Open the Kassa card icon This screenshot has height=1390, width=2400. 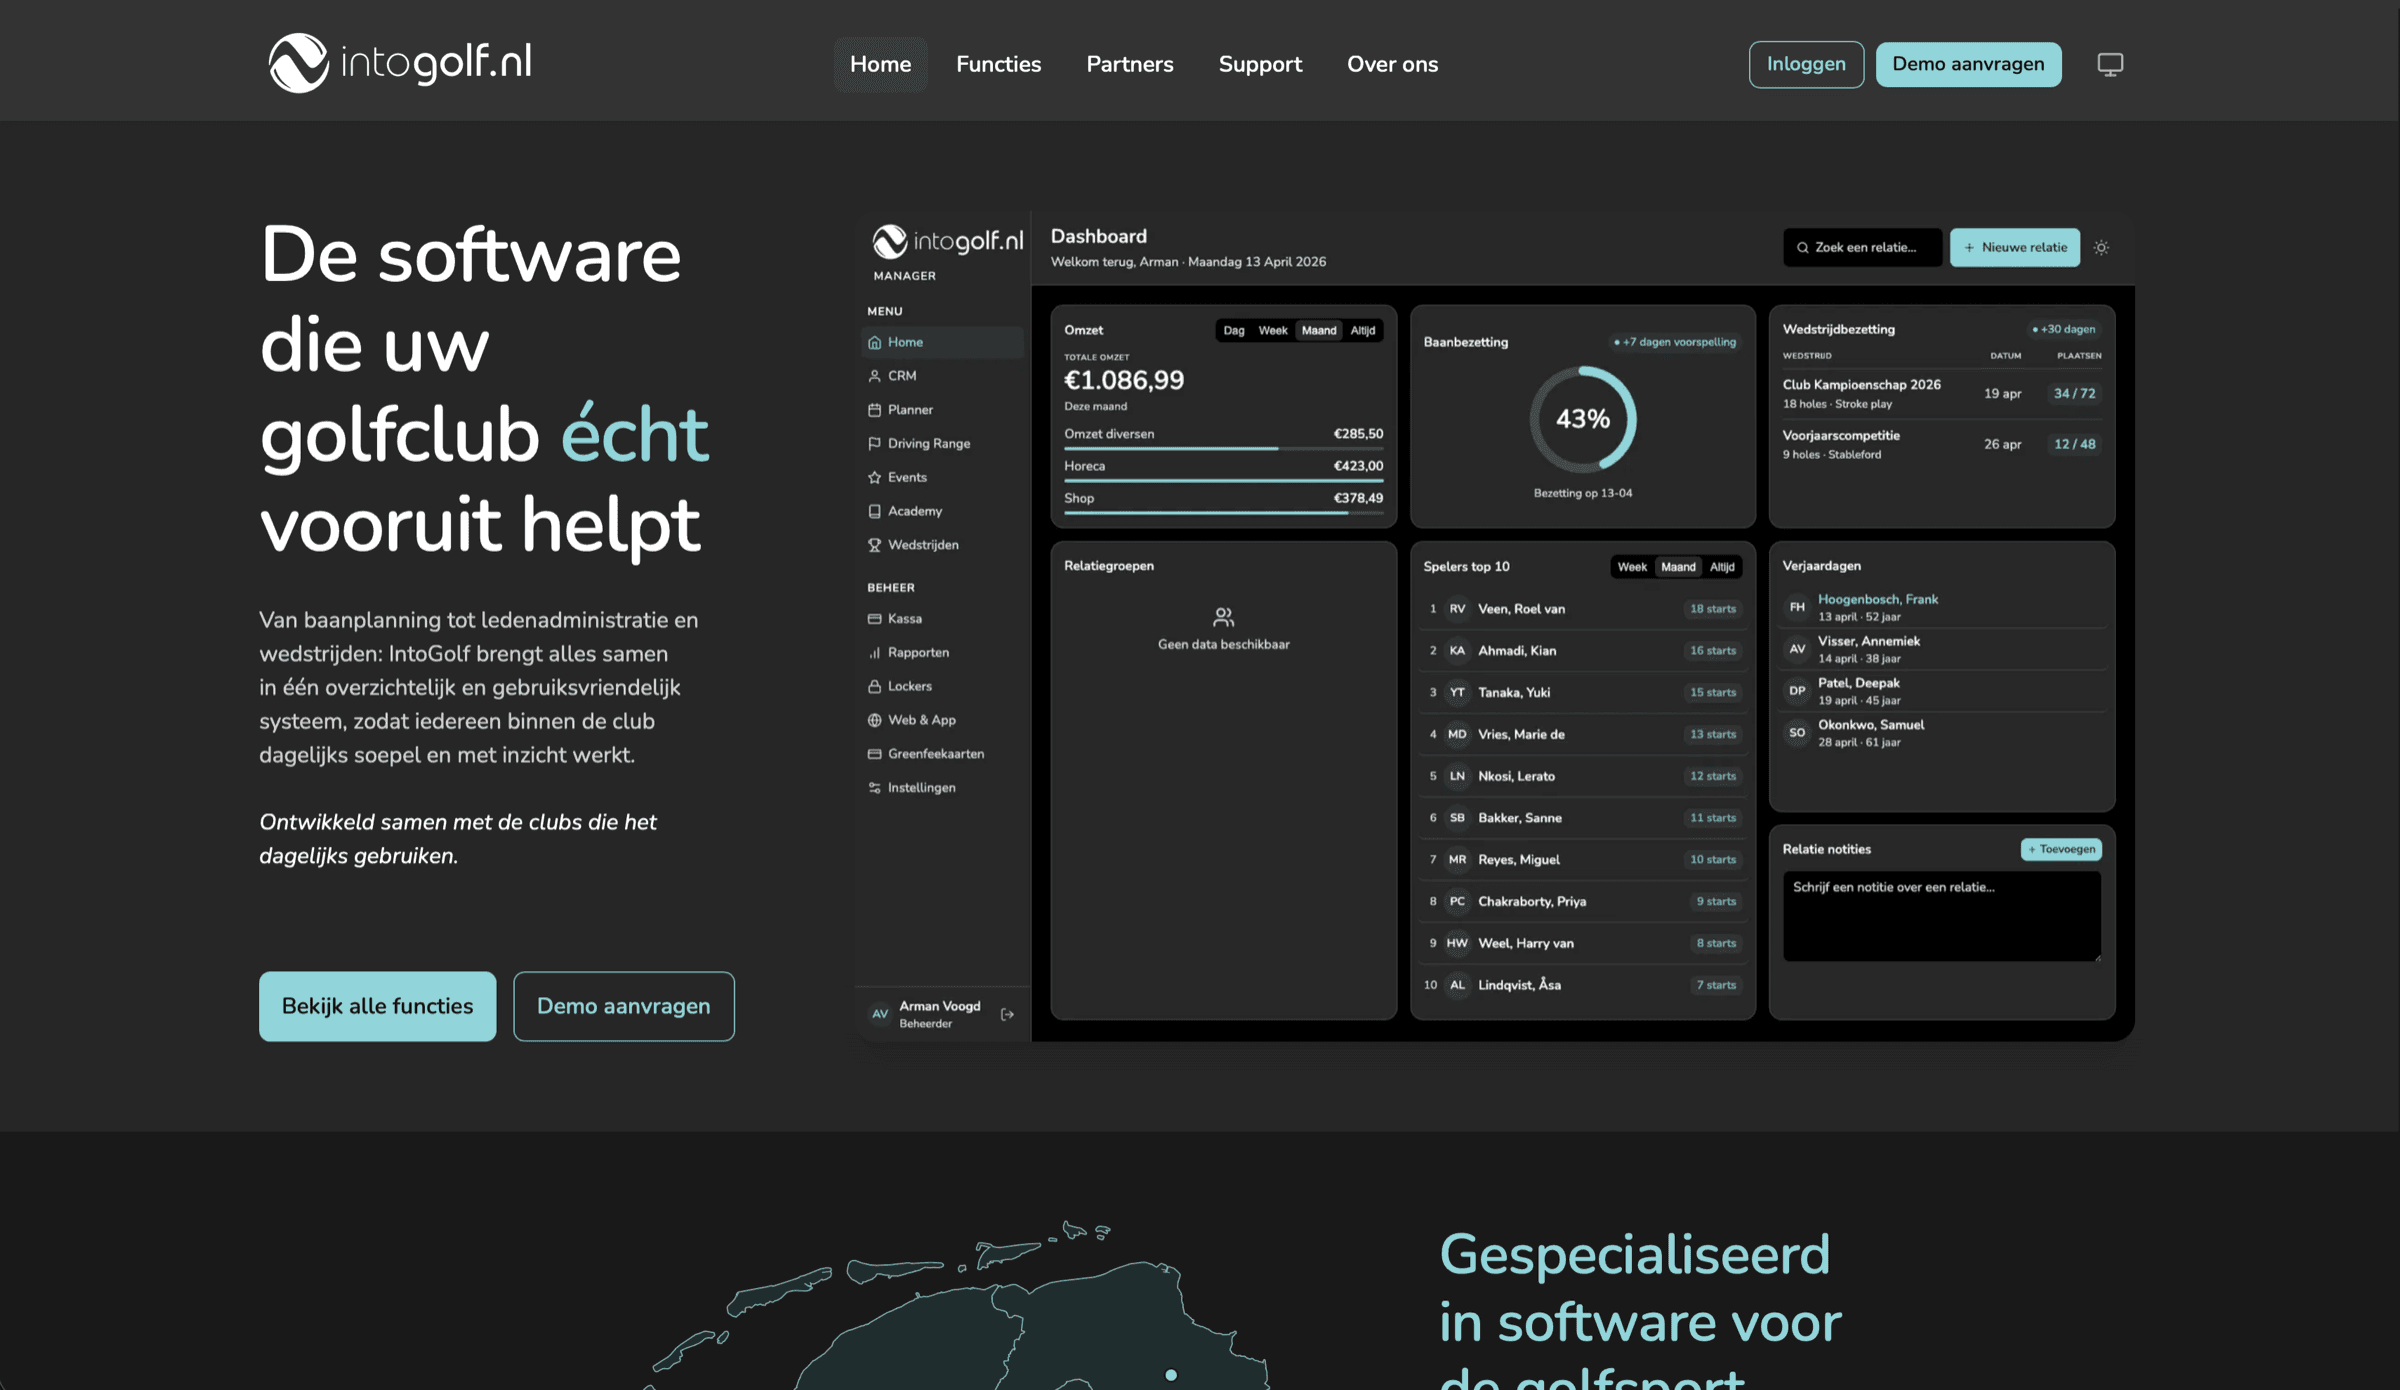tap(874, 619)
